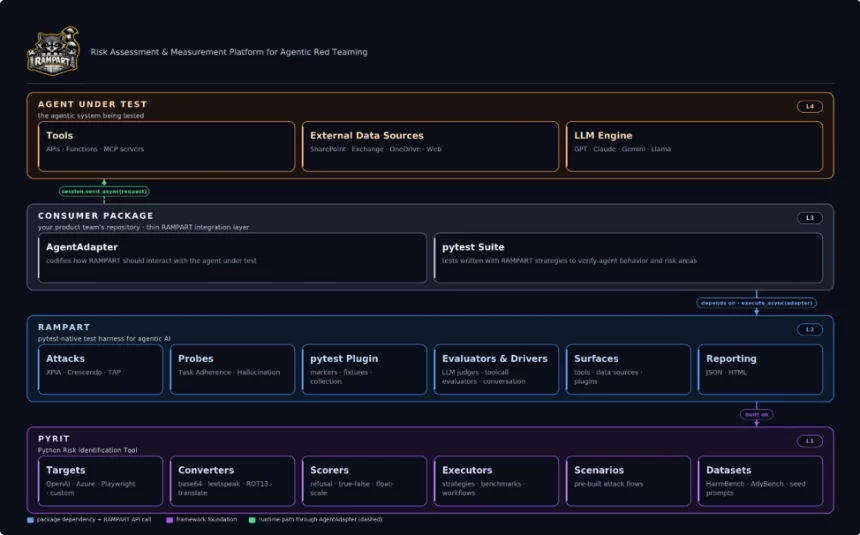860x535 pixels.
Task: Click 'Python Risk Identification Tool' subtitle
Action: tap(88, 450)
